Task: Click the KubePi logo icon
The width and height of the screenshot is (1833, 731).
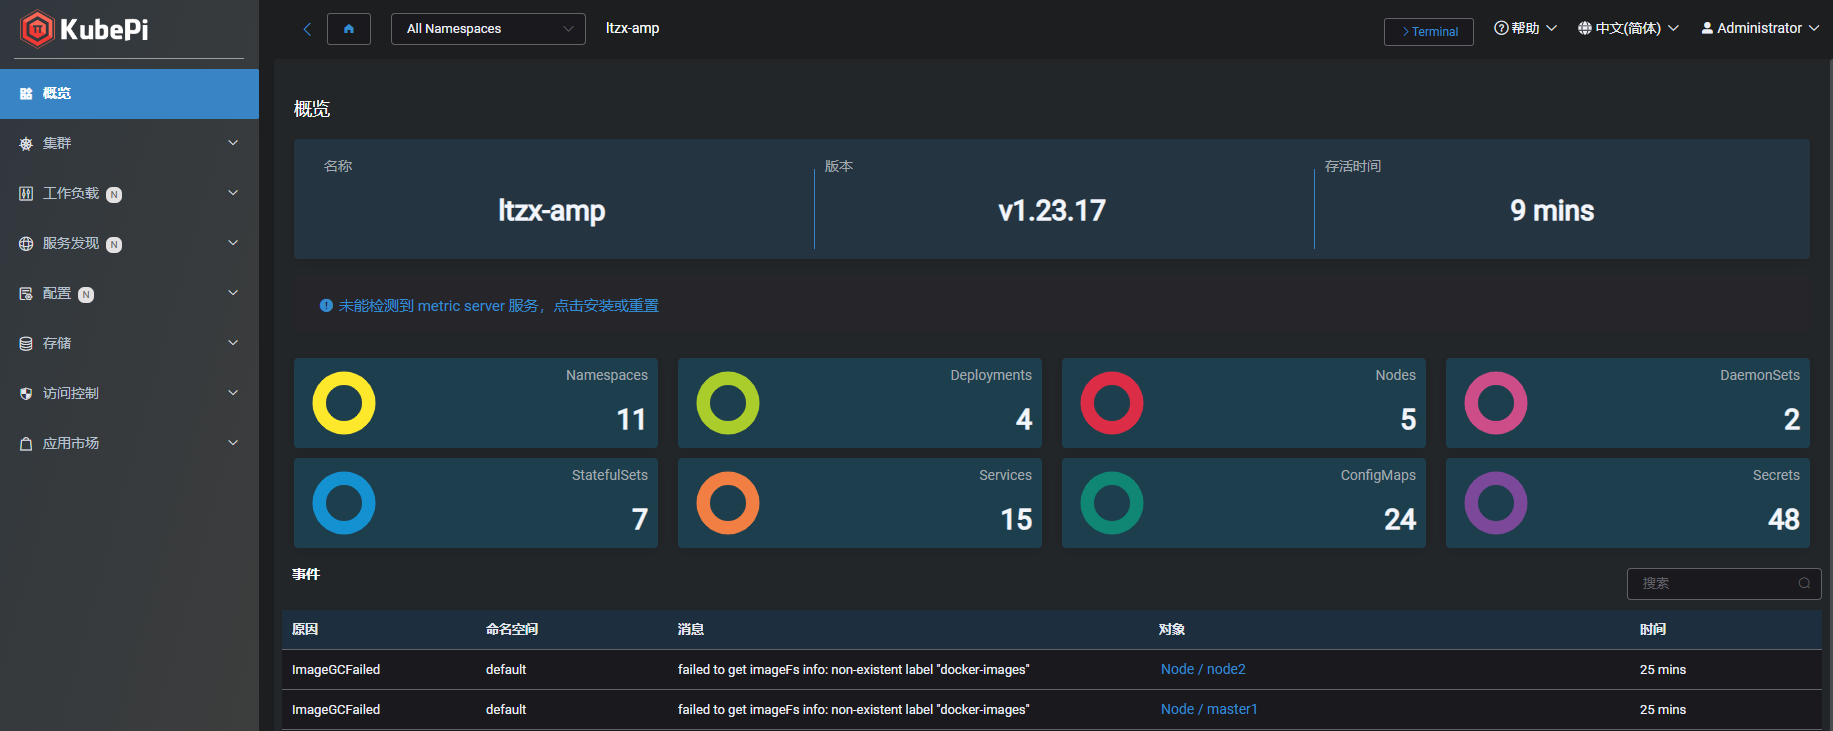Action: pyautogui.click(x=37, y=29)
